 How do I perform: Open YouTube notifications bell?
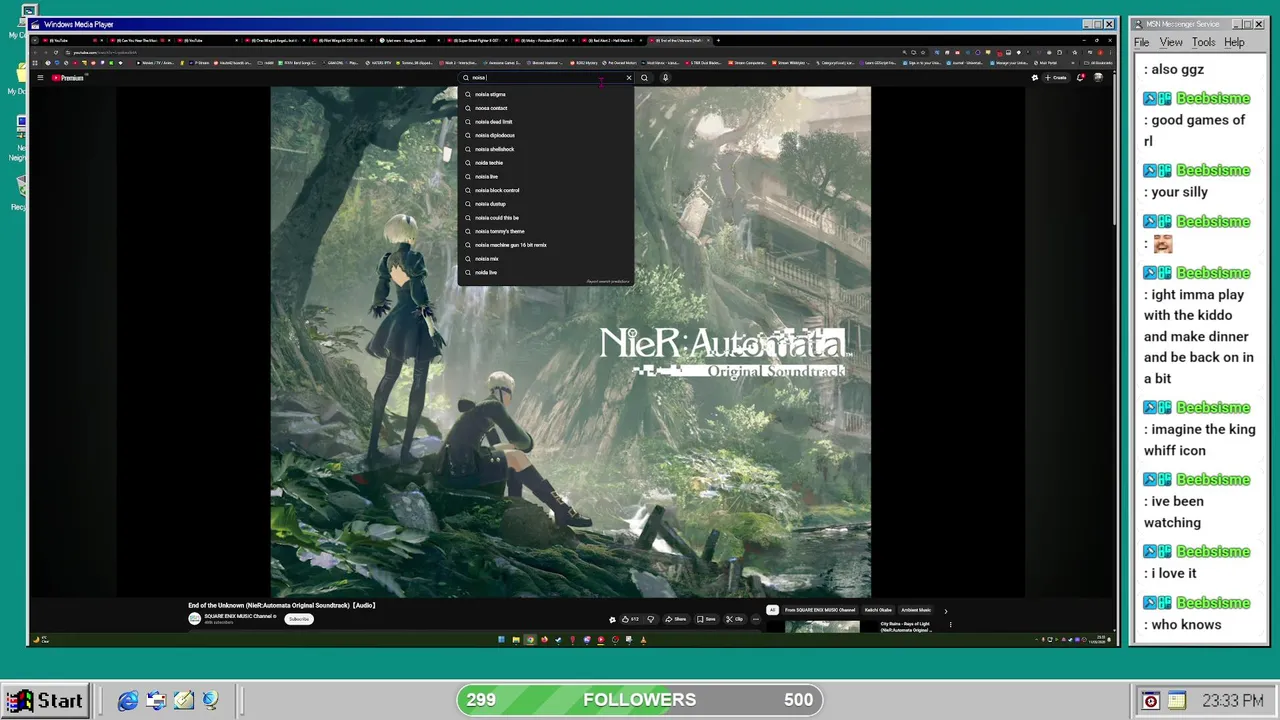[x=1080, y=77]
